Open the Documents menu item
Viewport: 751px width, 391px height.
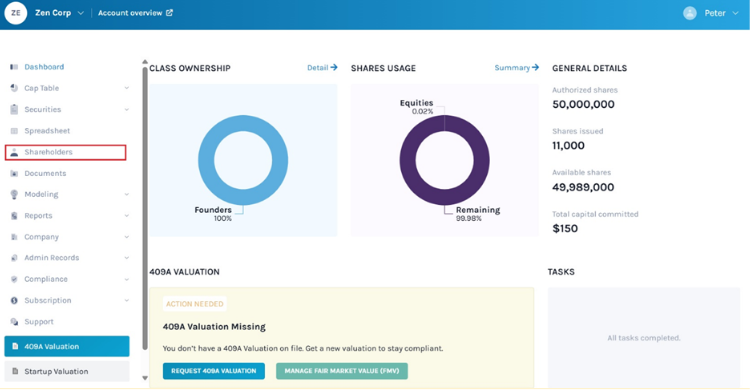45,173
